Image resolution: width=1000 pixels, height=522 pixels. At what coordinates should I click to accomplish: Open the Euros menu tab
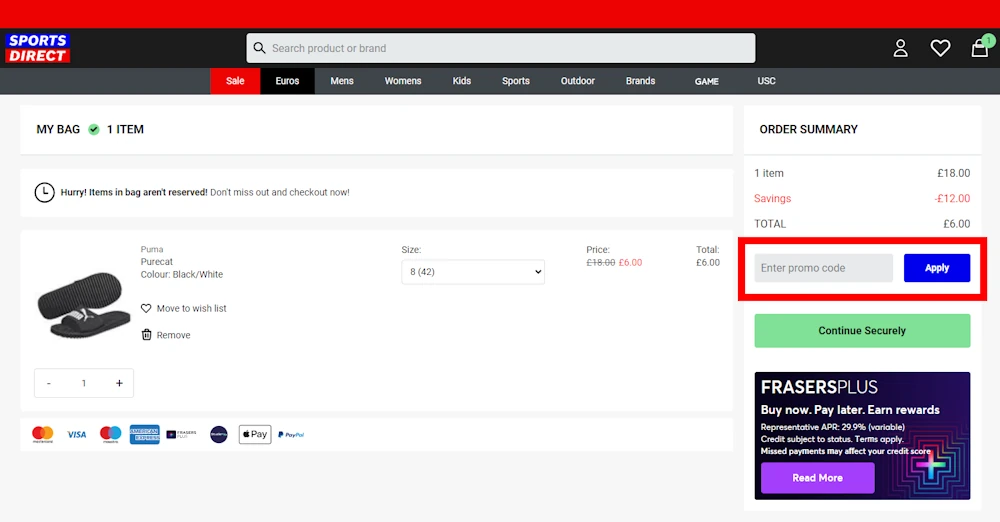click(287, 81)
